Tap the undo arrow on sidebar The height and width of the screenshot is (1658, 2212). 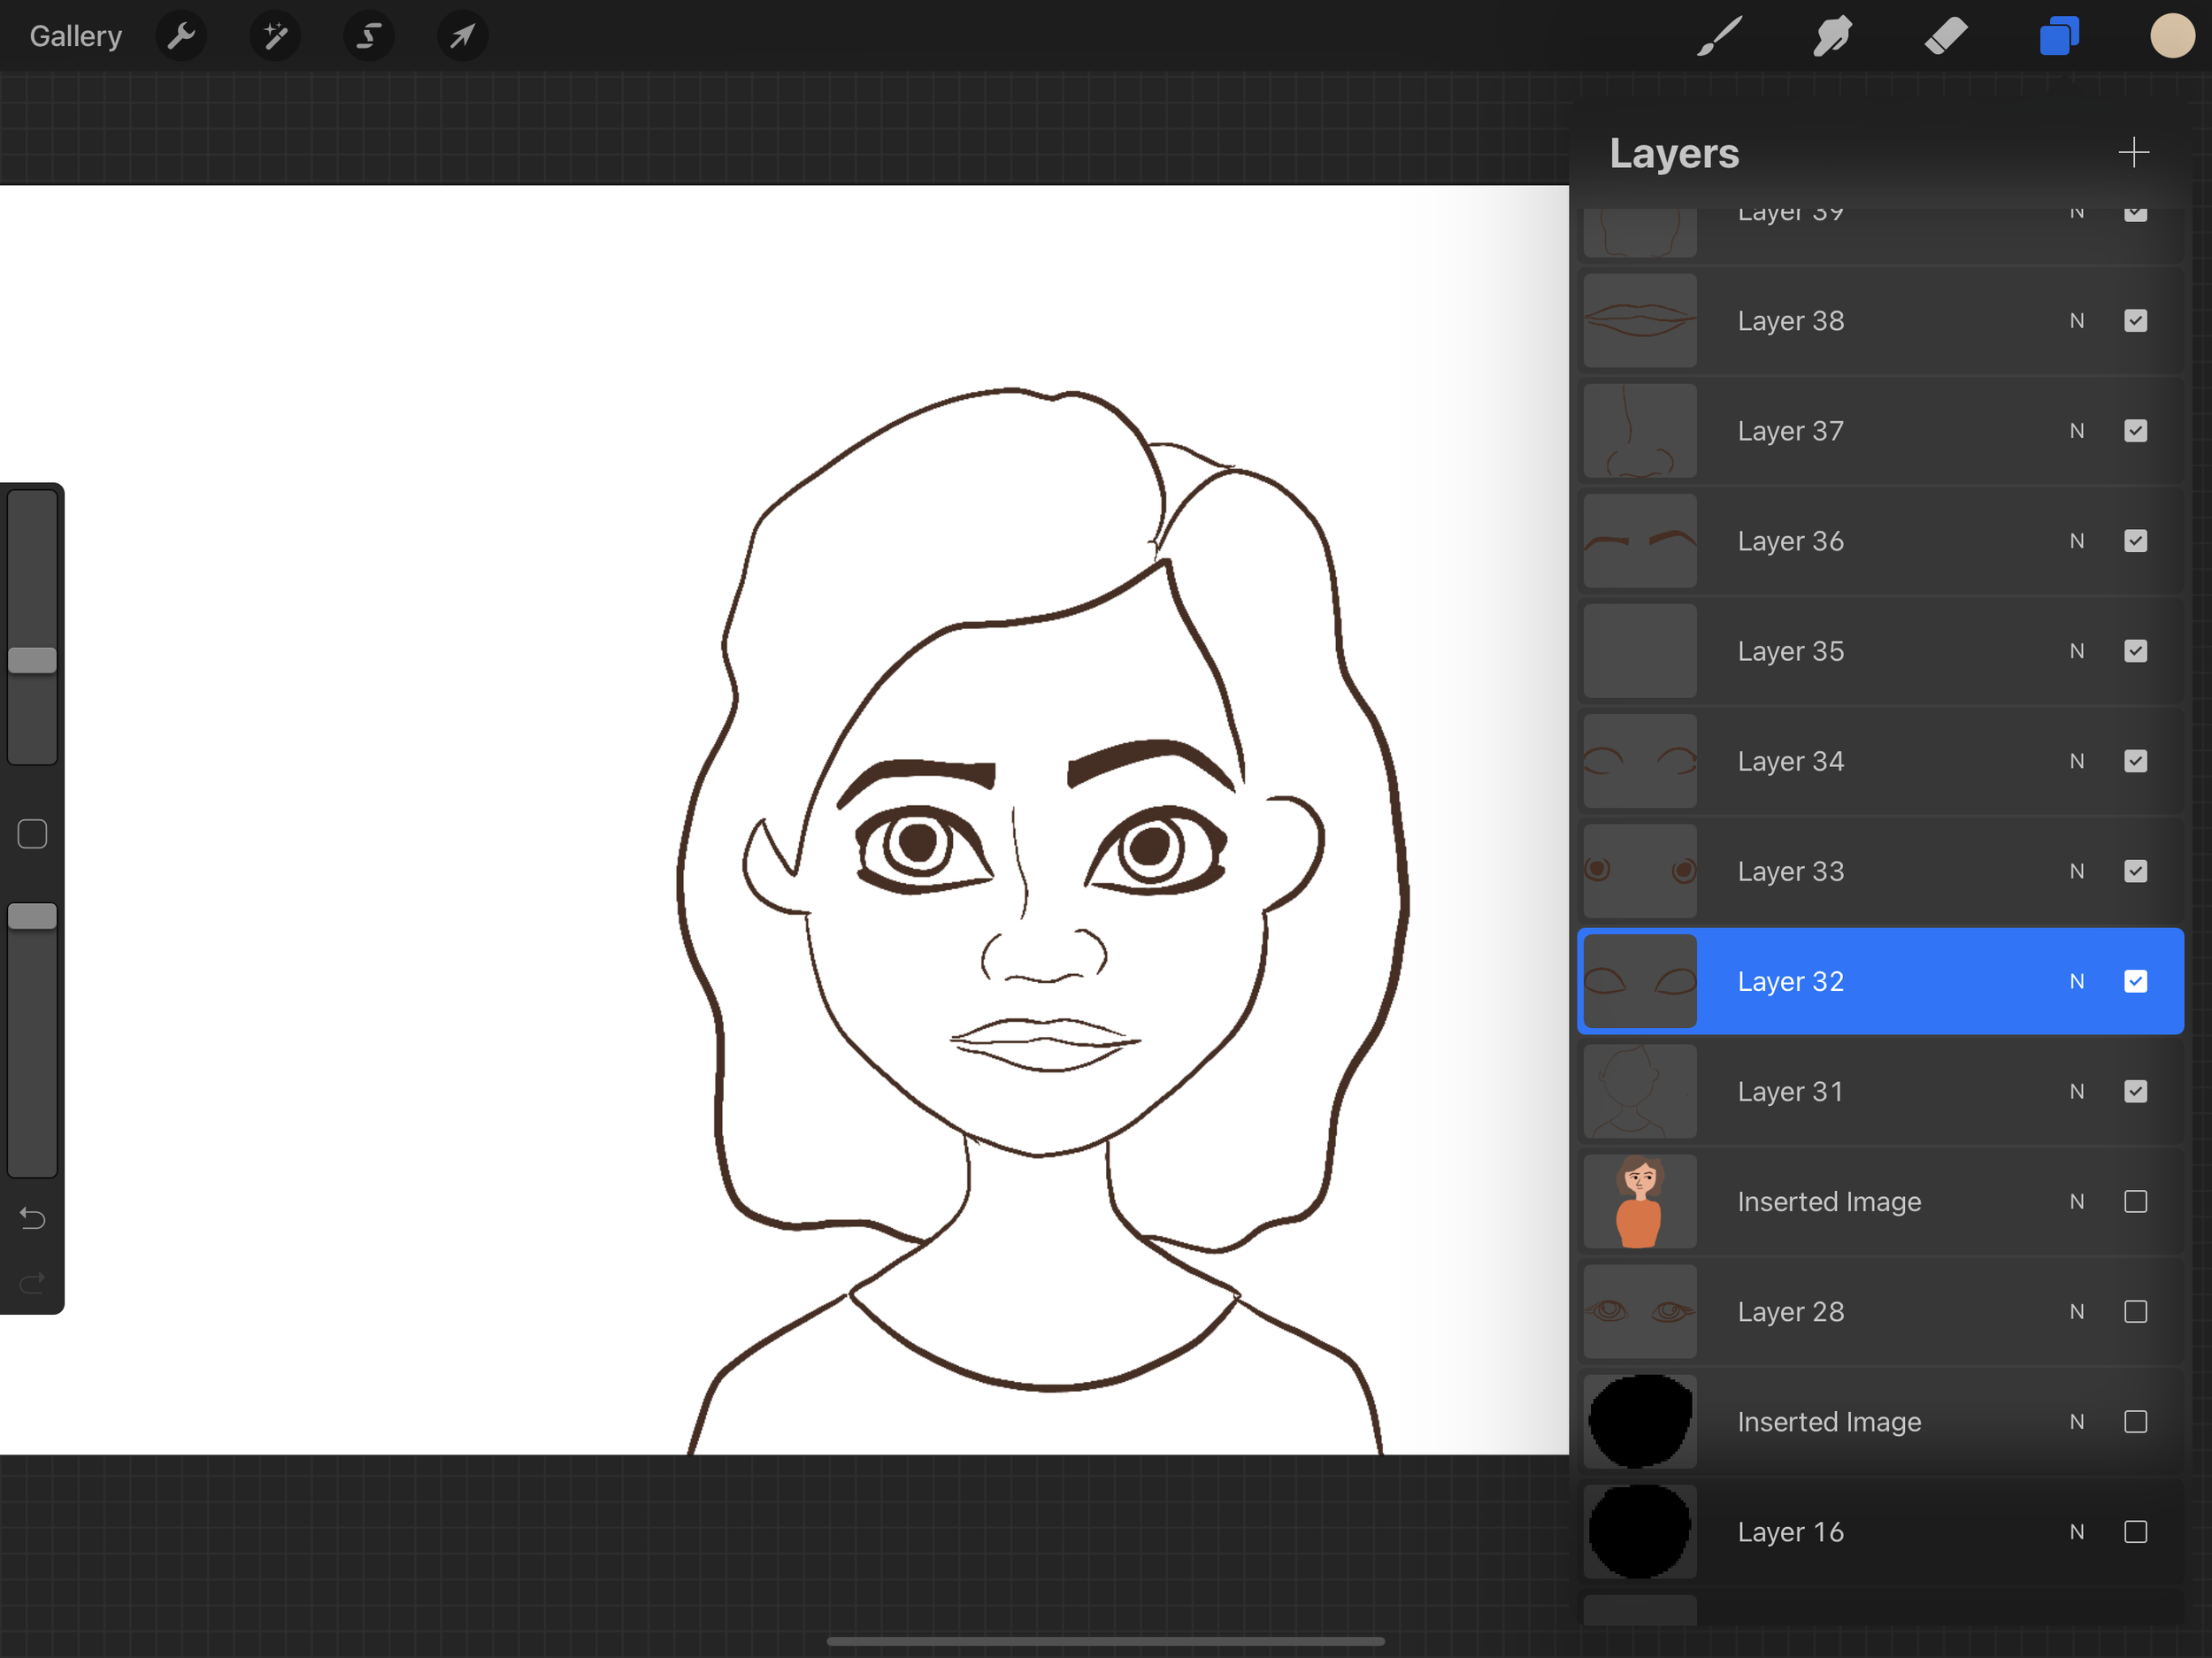point(33,1218)
